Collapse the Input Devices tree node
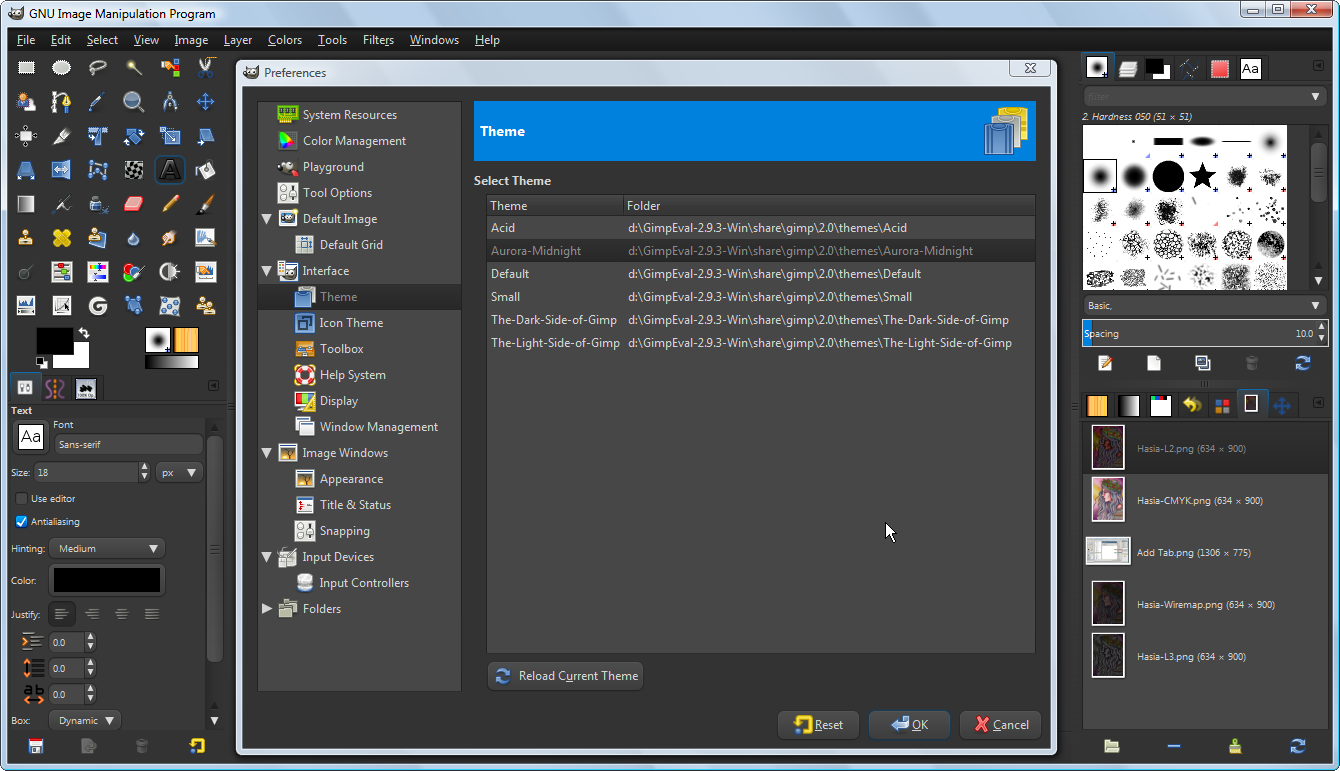Screen dimensions: 1340x771 (267, 556)
